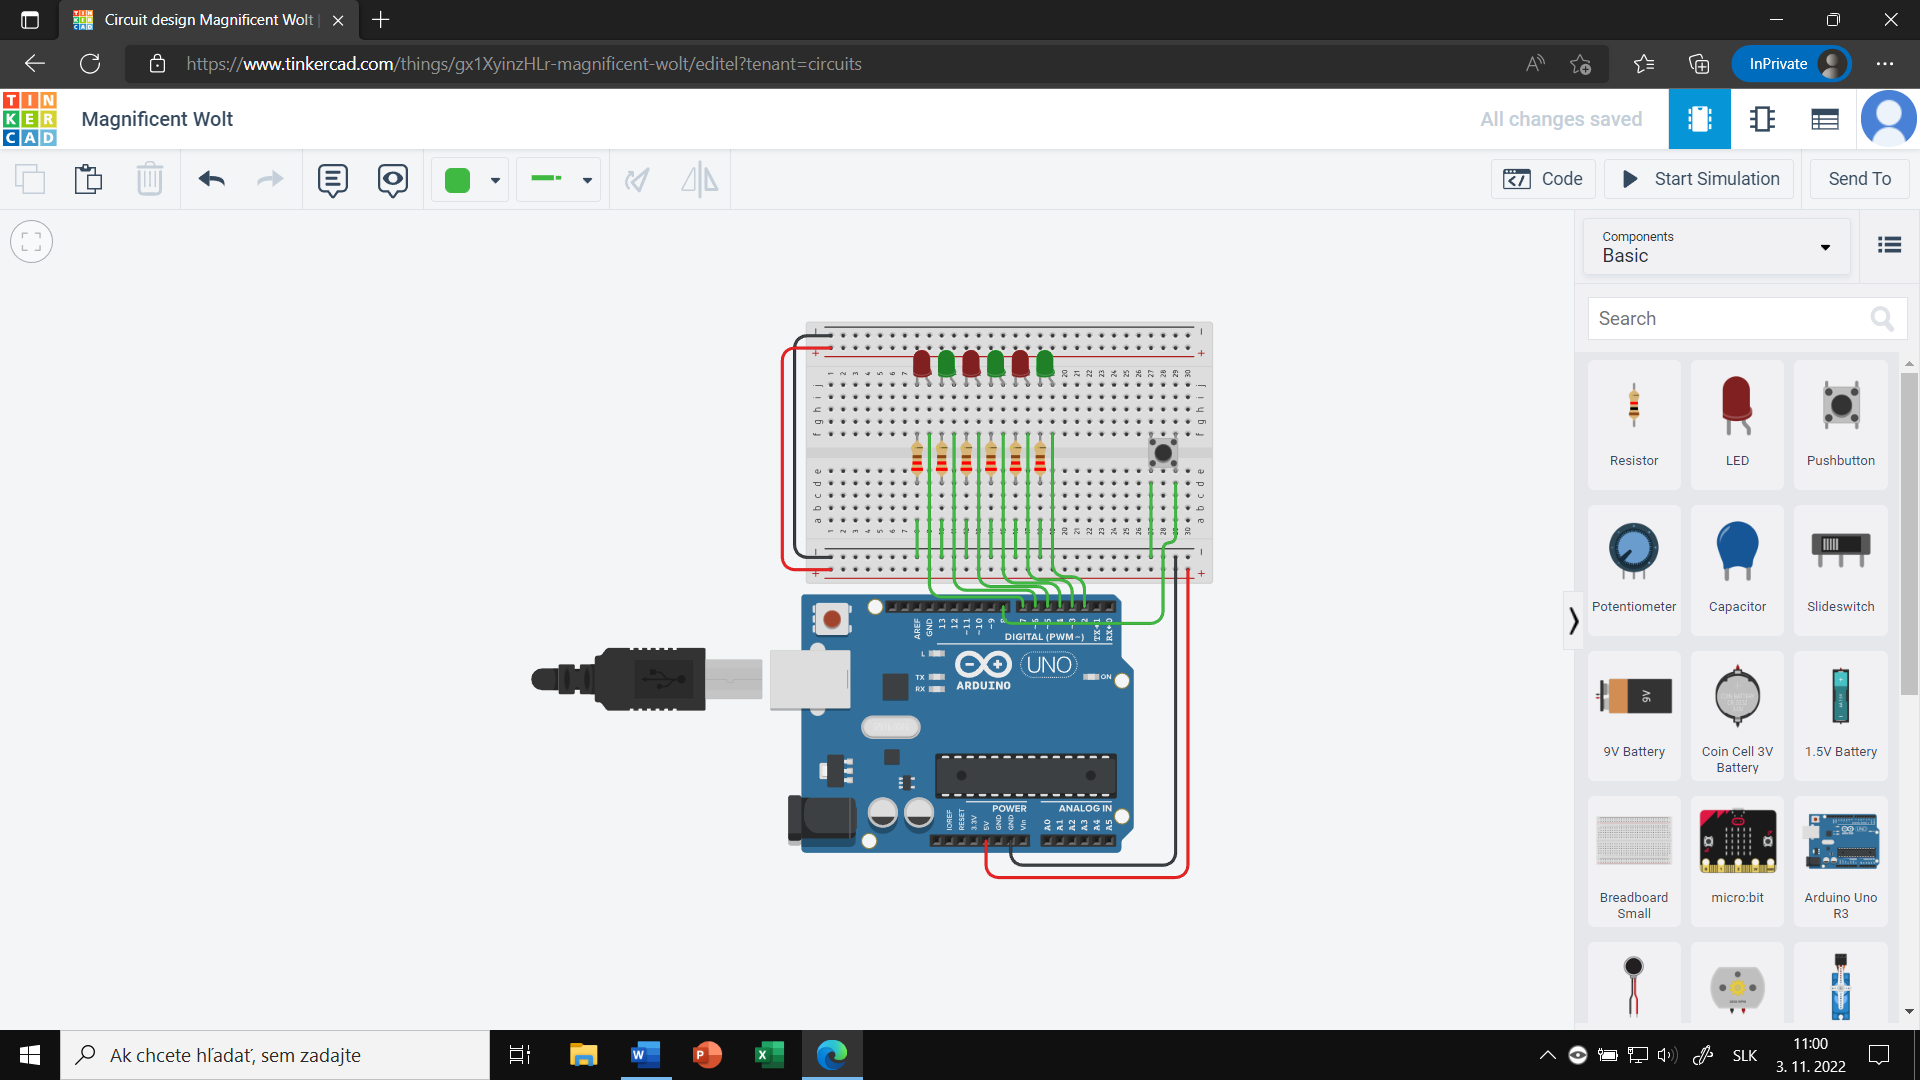Click the green wire color swatch
Image resolution: width=1920 pixels, height=1080 pixels.
(x=457, y=180)
